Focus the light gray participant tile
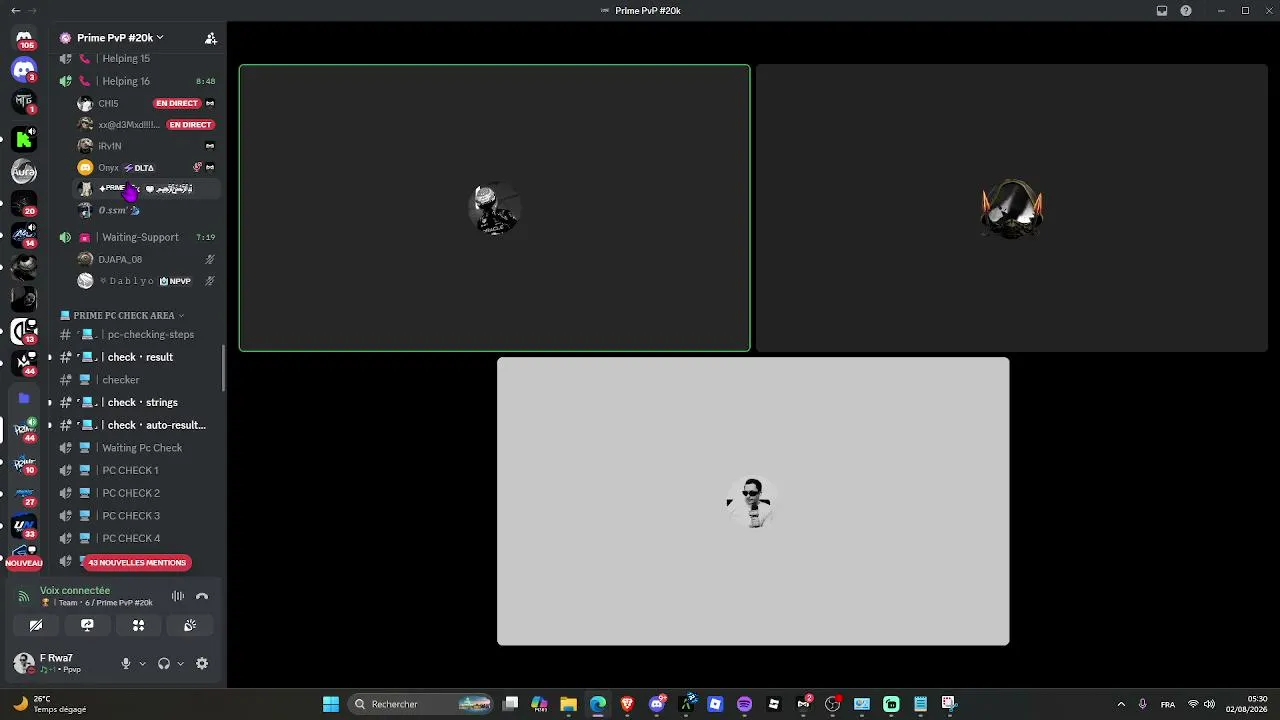Screen dimensions: 1280x720 click(753, 501)
